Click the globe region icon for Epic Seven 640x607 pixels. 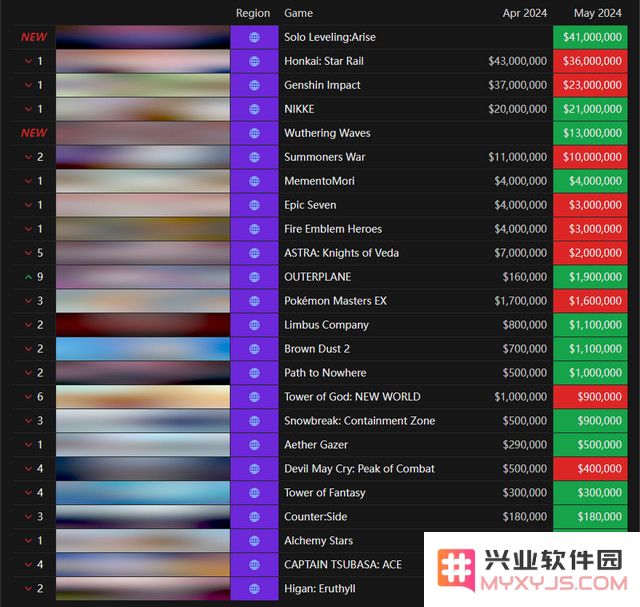point(254,205)
